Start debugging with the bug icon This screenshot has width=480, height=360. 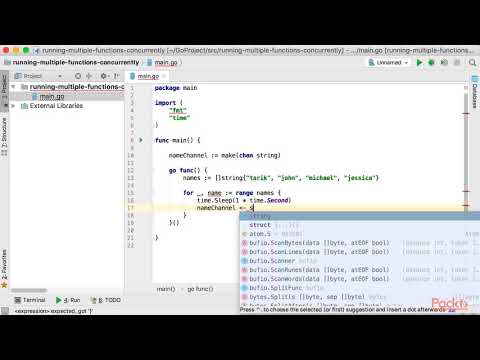click(x=431, y=62)
